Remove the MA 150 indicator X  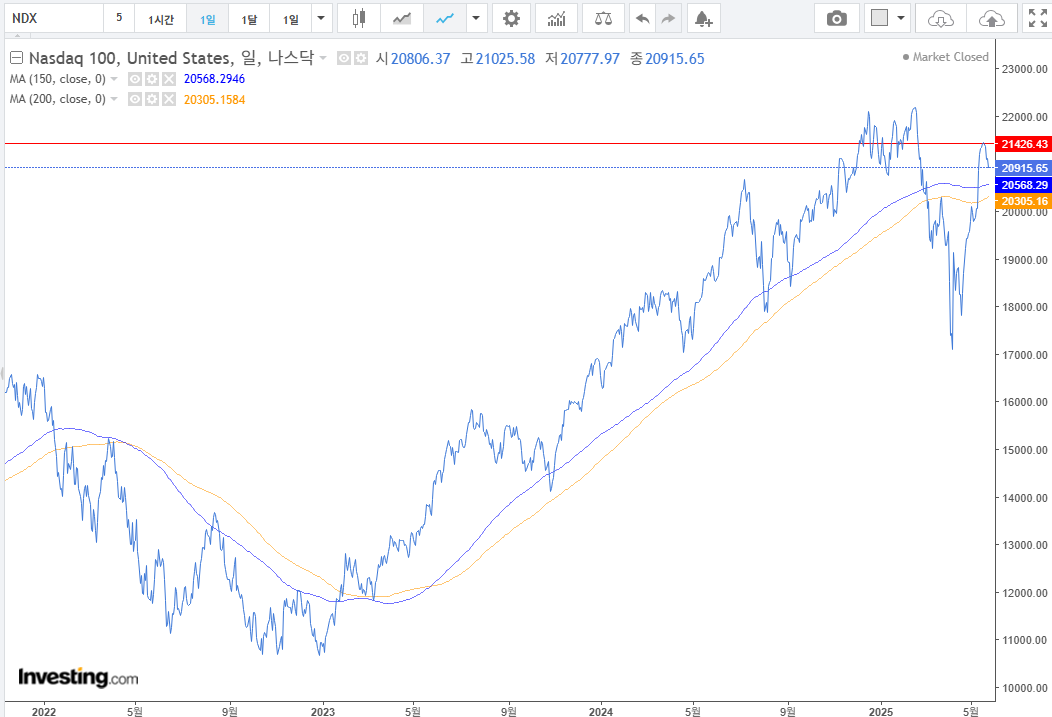(169, 79)
